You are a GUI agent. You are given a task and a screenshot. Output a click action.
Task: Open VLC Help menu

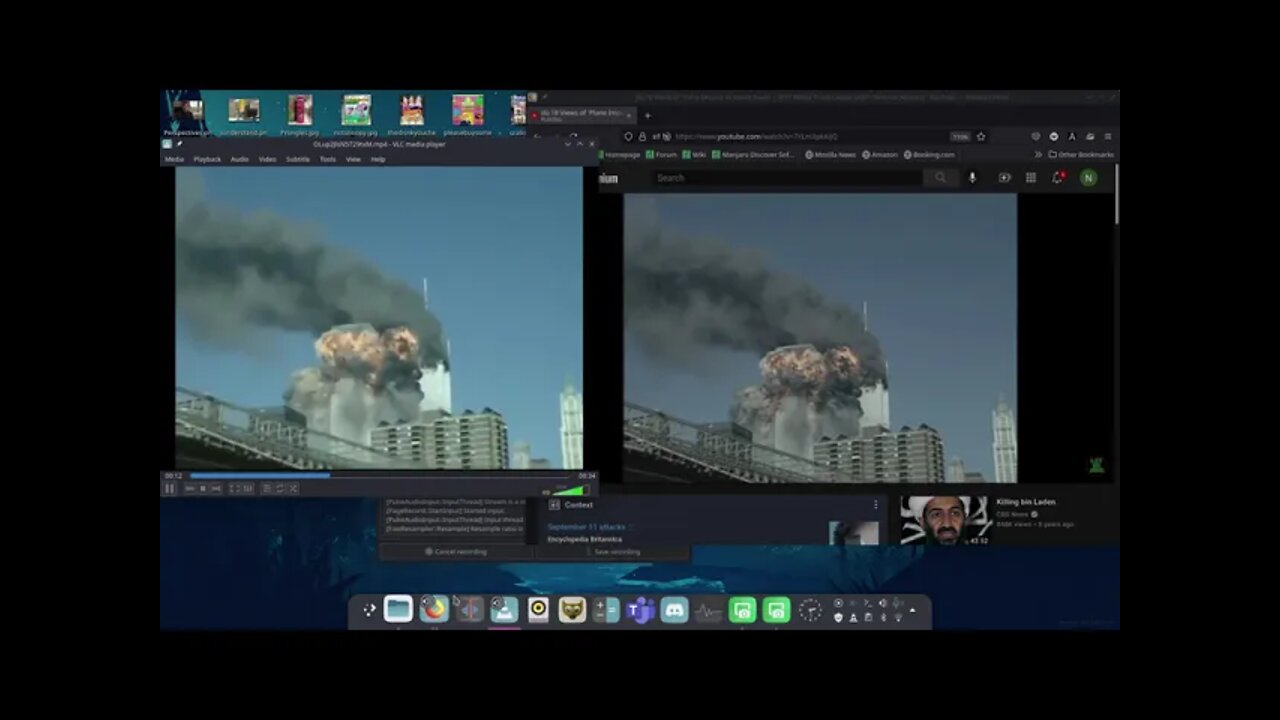378,159
